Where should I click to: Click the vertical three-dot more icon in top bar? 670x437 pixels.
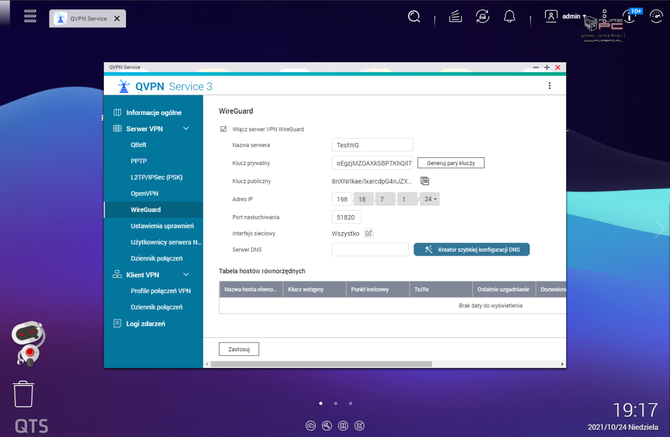604,16
